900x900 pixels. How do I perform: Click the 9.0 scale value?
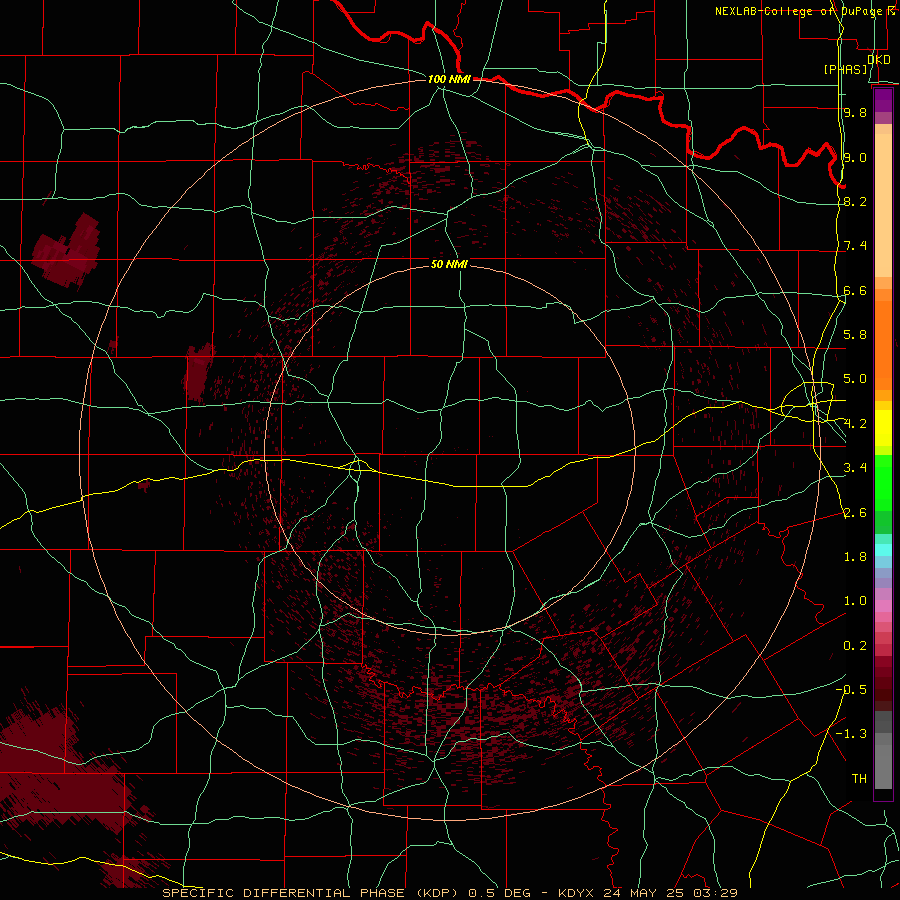click(855, 157)
